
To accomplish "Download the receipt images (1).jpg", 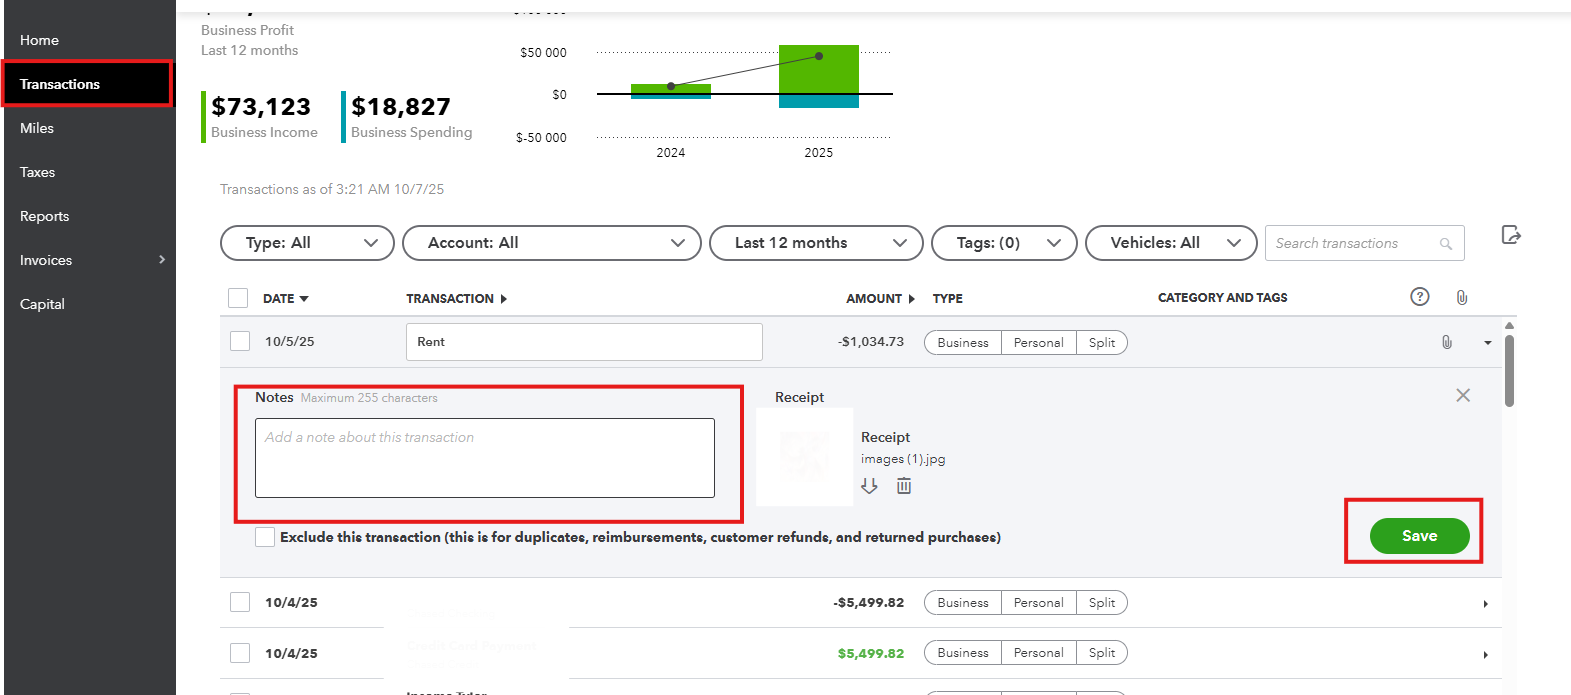I will point(869,486).
